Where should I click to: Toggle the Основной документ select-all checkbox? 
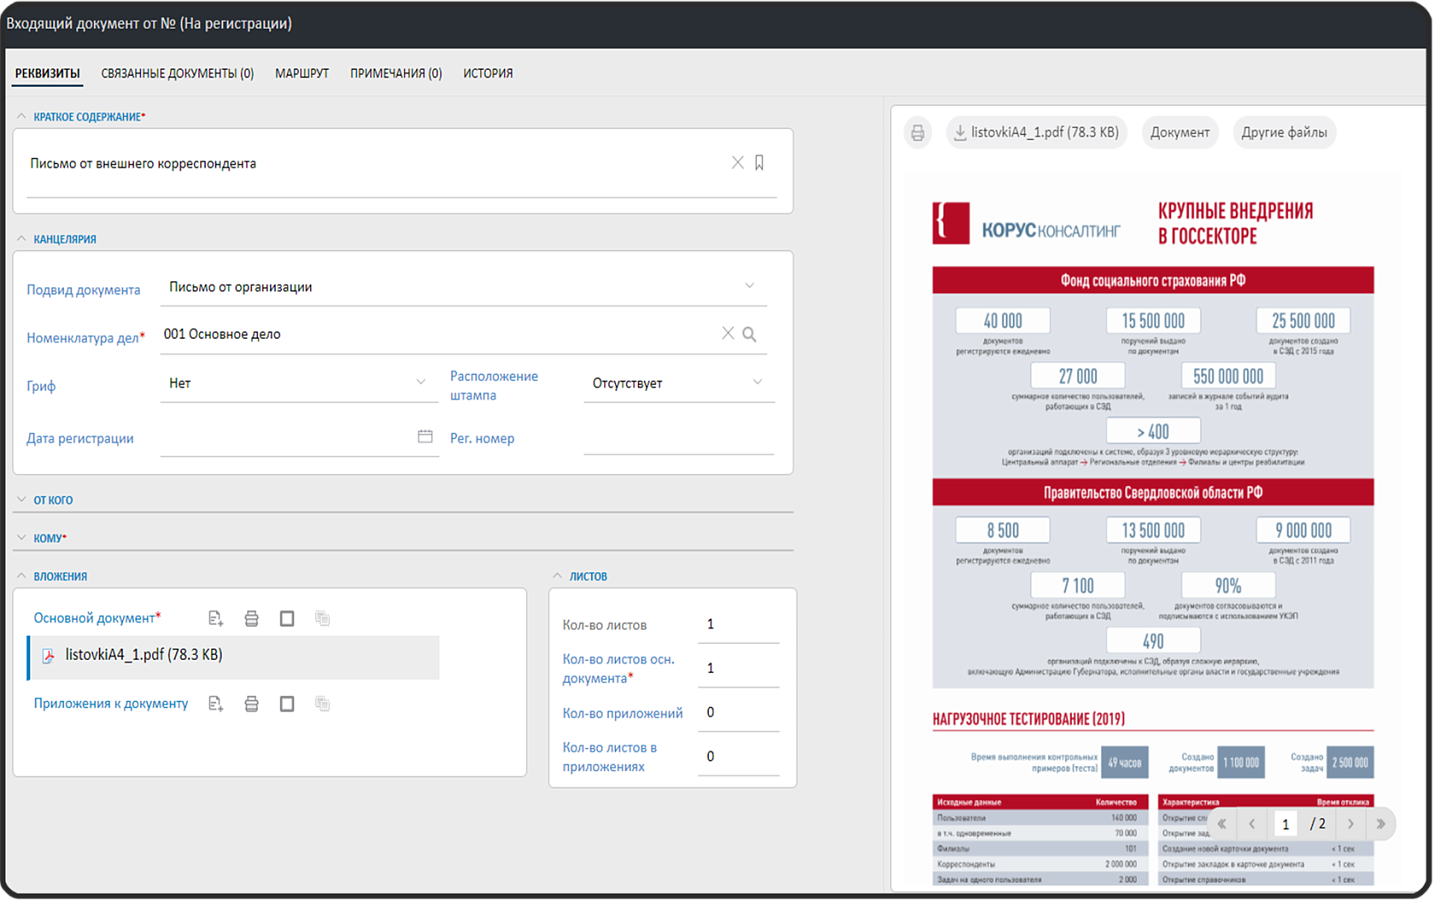tap(287, 619)
